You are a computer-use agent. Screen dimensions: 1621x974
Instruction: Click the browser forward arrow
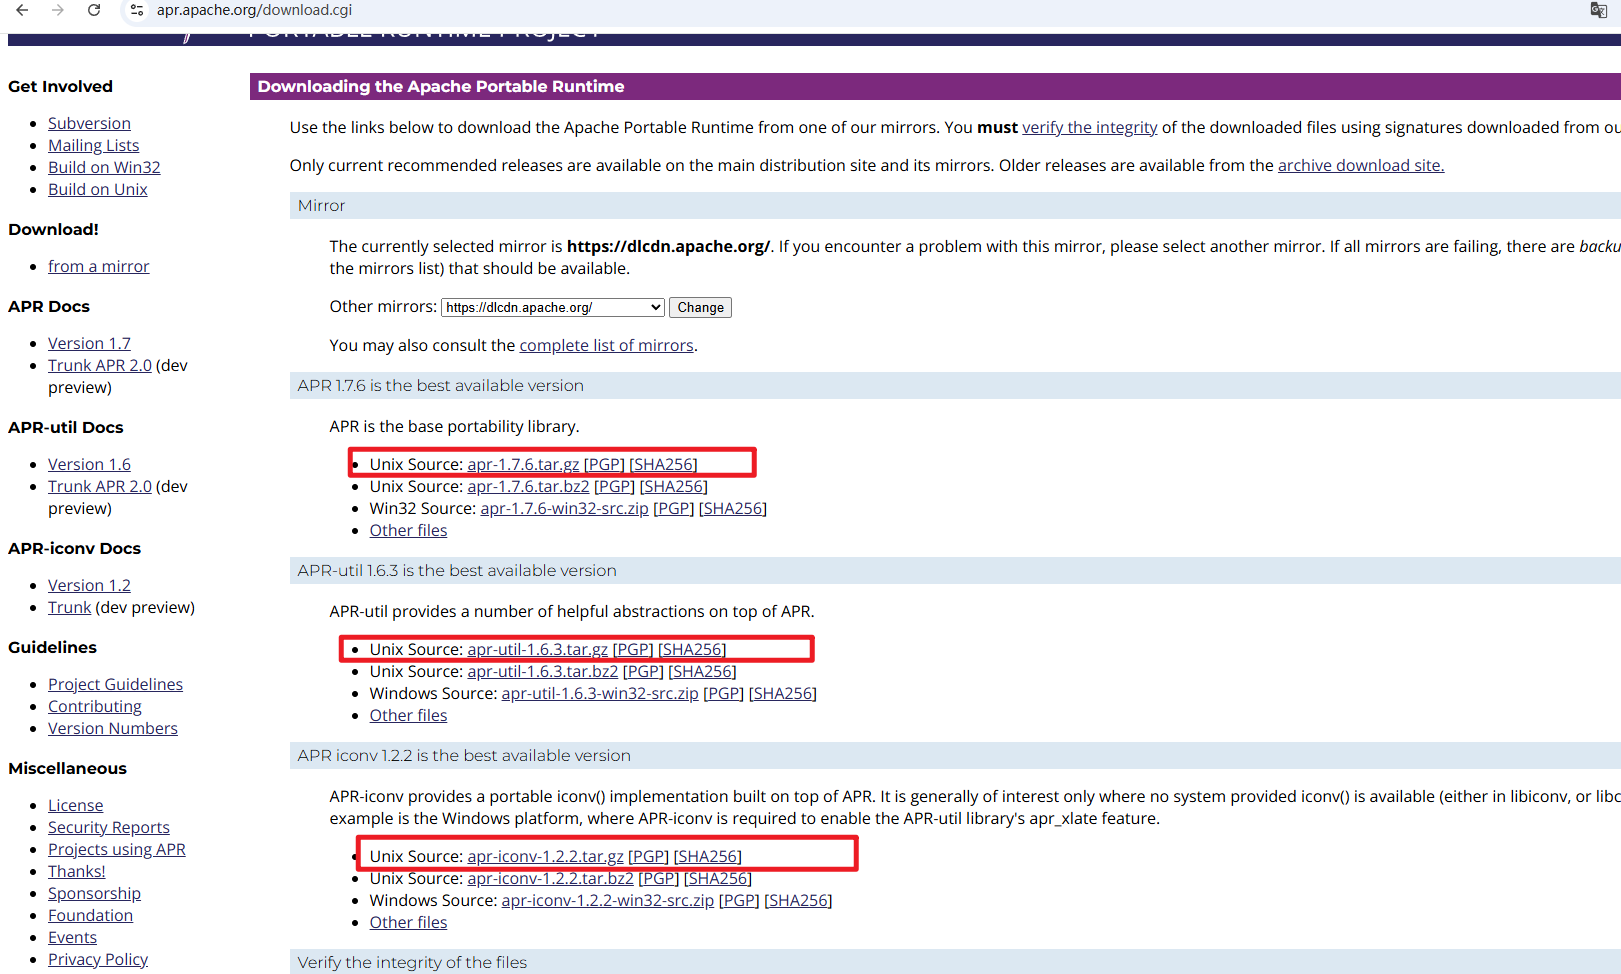pyautogui.click(x=58, y=10)
